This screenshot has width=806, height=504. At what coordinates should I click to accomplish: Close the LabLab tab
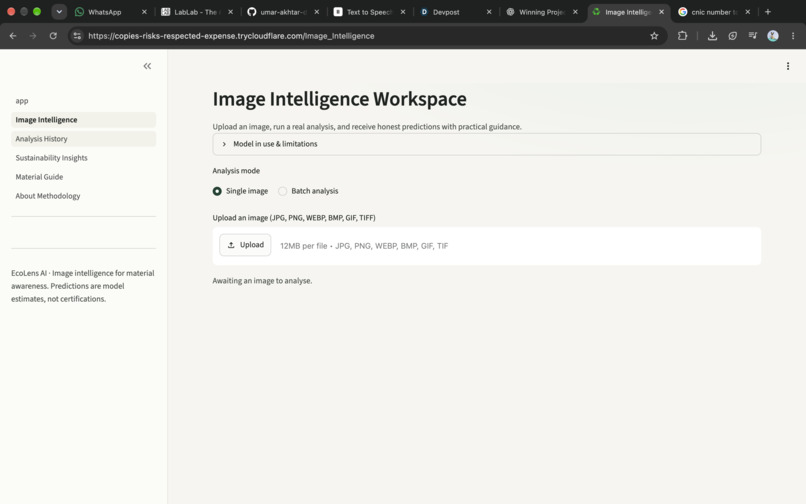[230, 12]
